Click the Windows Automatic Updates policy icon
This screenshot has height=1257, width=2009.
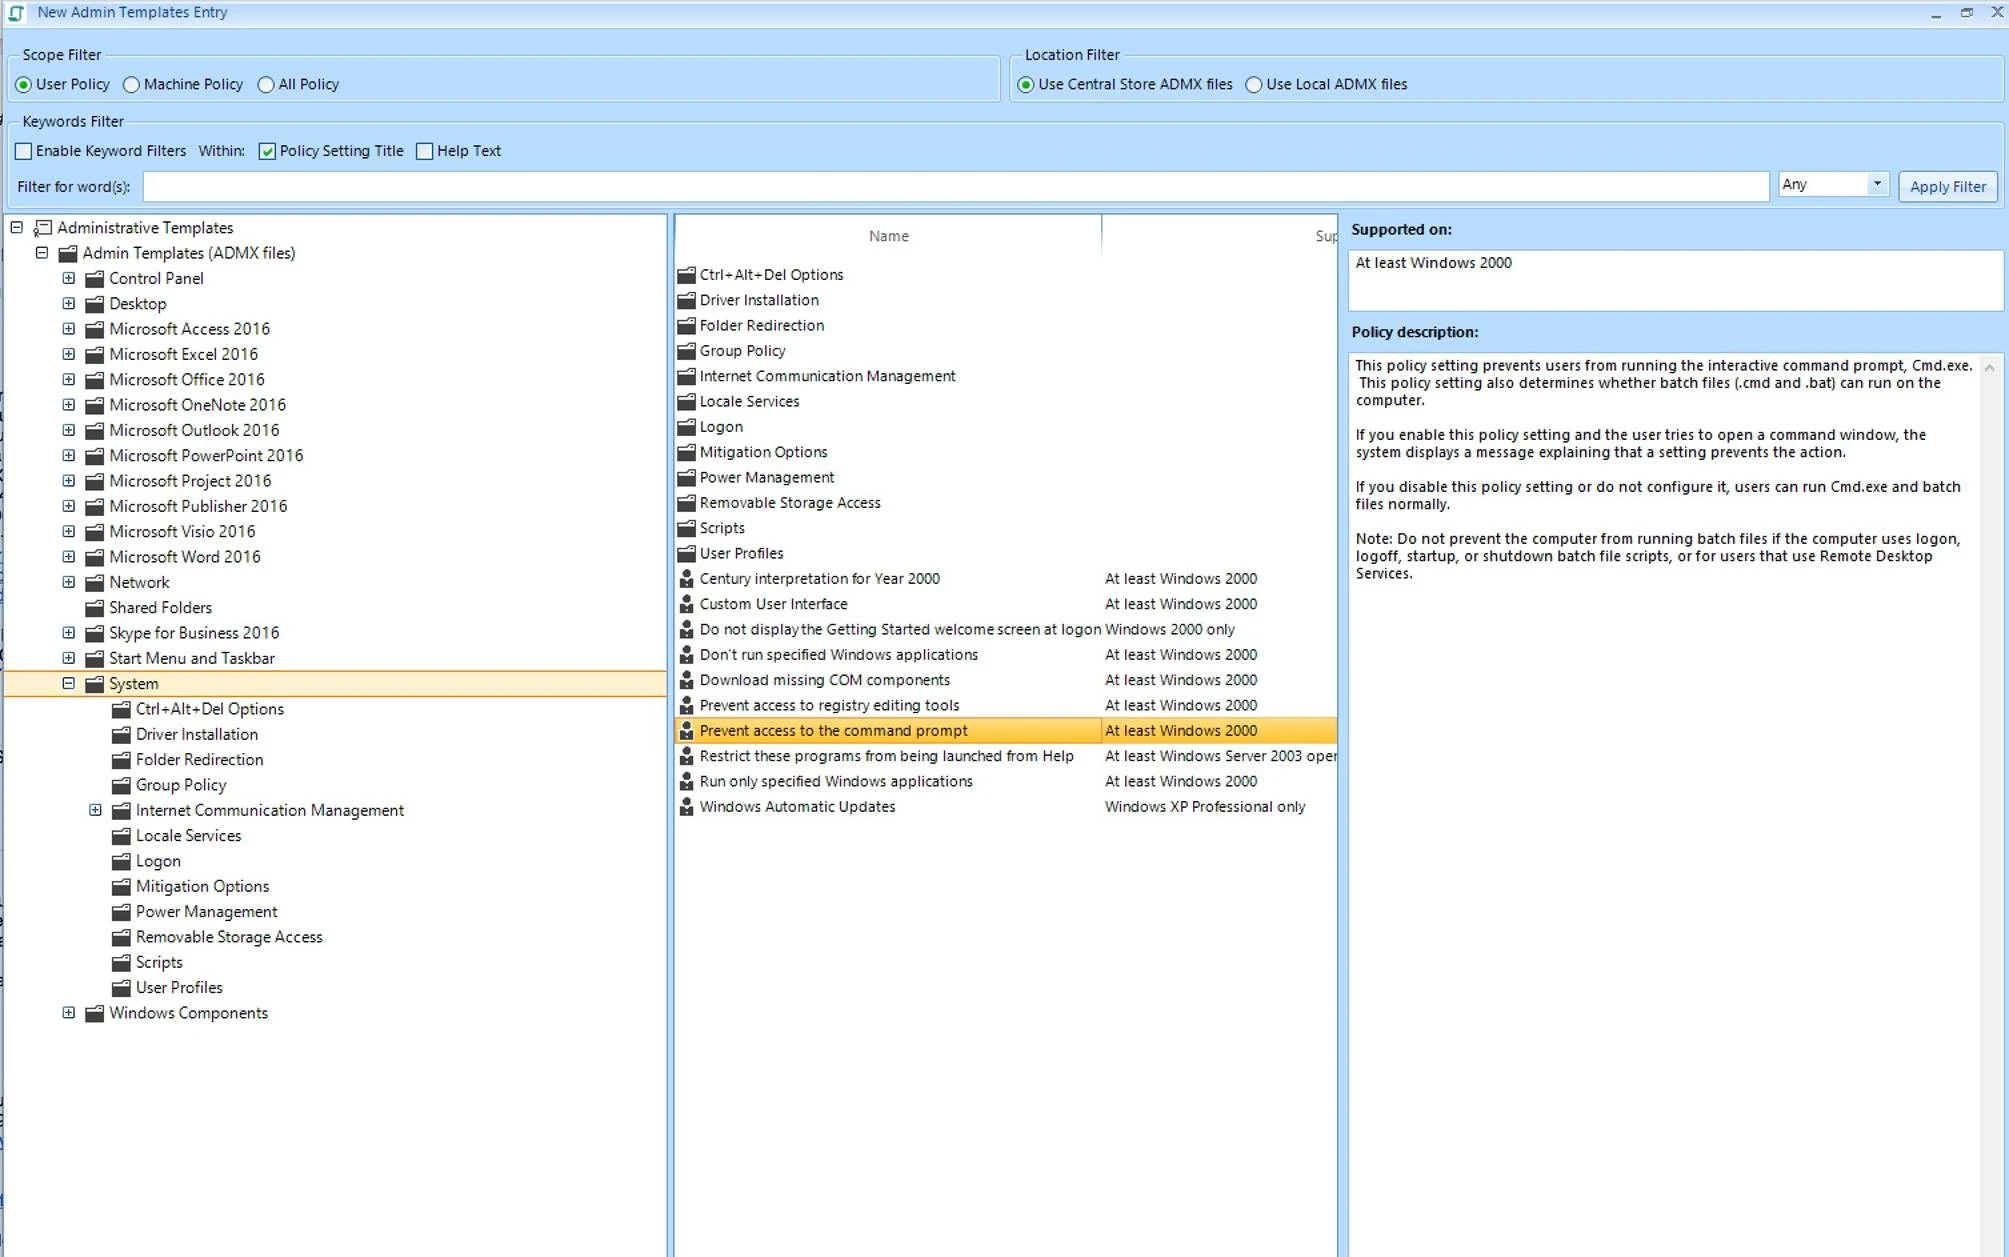686,807
